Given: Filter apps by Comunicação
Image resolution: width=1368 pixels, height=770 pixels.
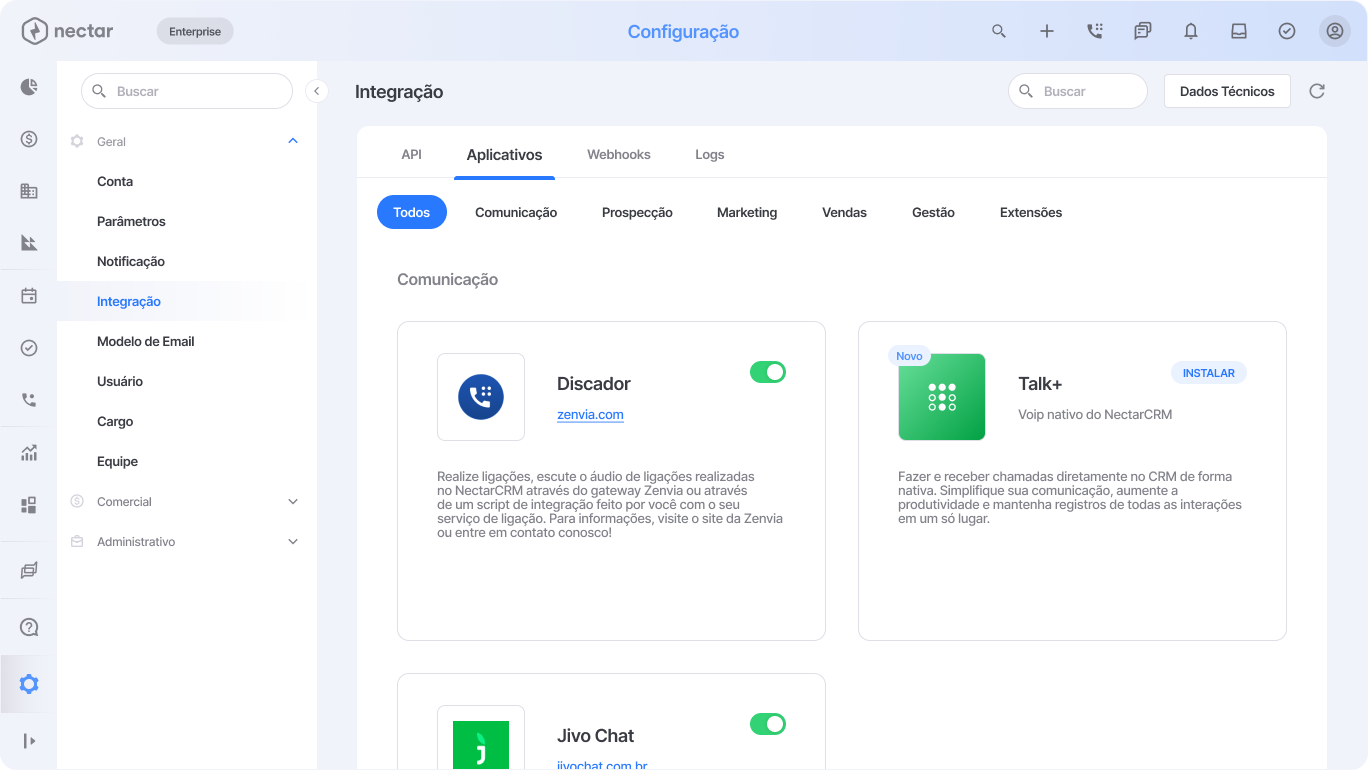Looking at the screenshot, I should click(x=516, y=212).
